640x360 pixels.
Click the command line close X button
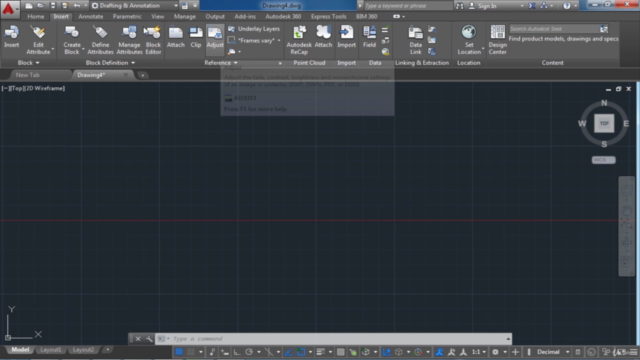coord(138,339)
